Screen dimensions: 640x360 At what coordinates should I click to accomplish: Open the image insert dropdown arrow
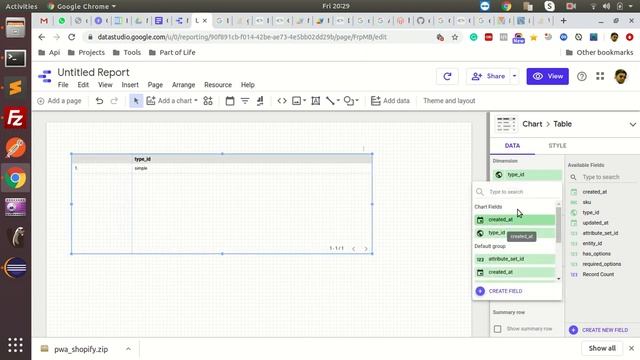pos(304,101)
